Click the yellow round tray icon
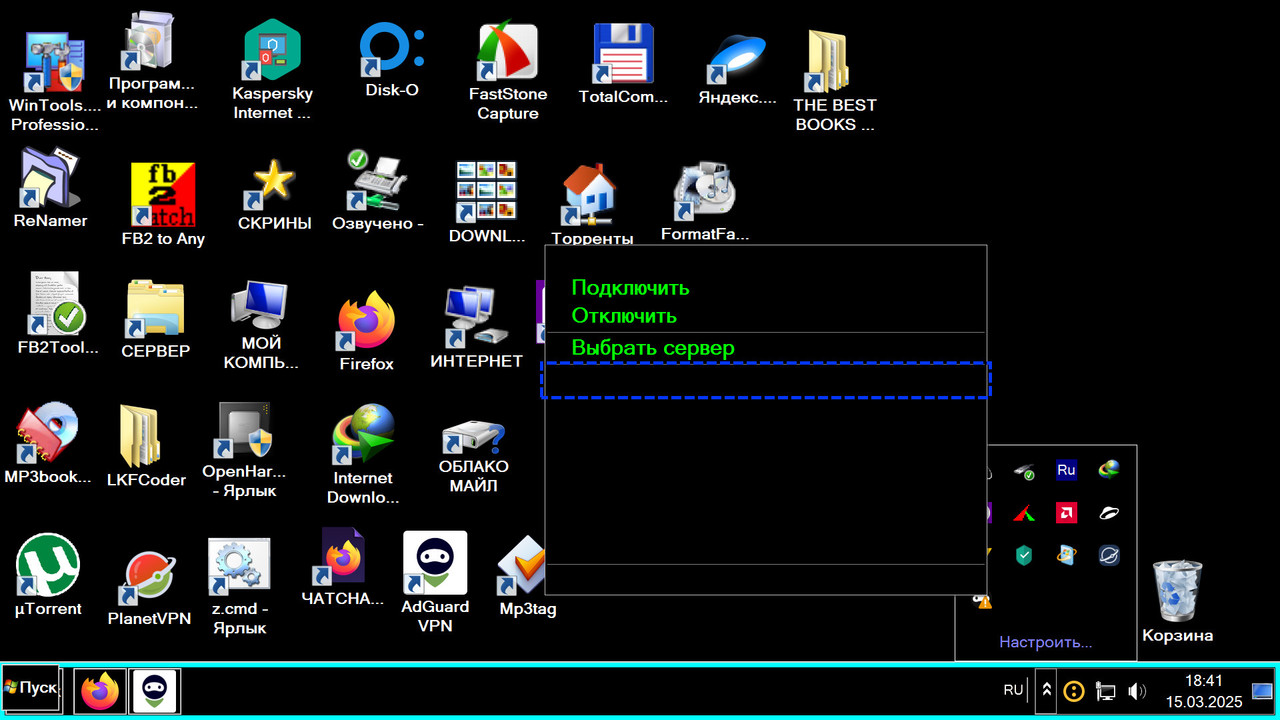This screenshot has width=1280, height=720. click(x=1073, y=691)
